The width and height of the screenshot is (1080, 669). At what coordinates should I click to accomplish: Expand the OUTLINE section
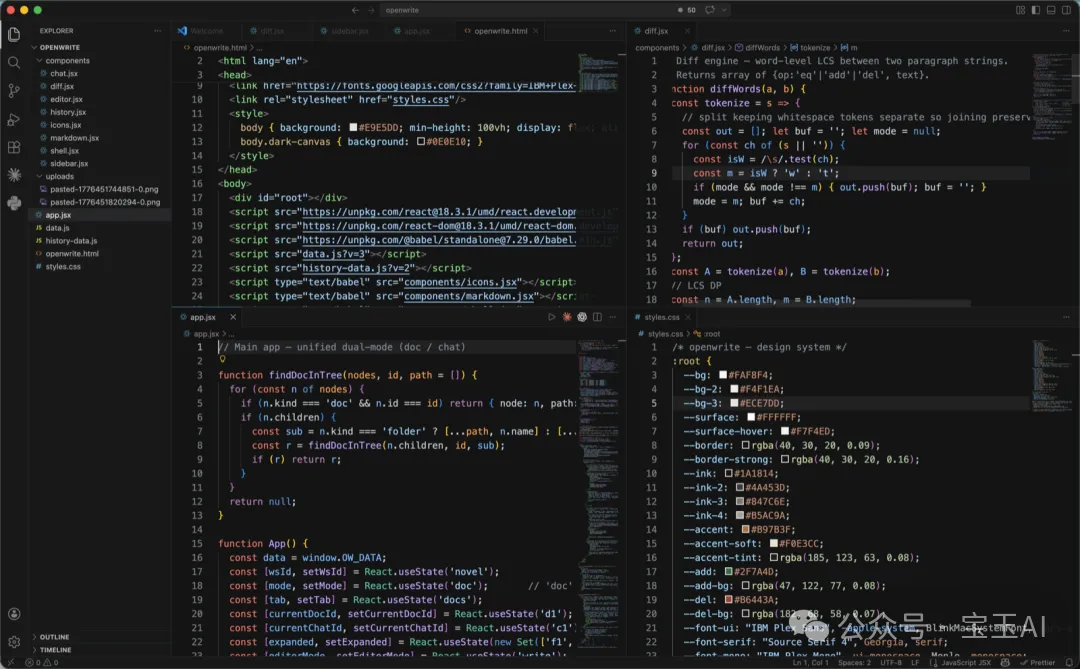(54, 637)
